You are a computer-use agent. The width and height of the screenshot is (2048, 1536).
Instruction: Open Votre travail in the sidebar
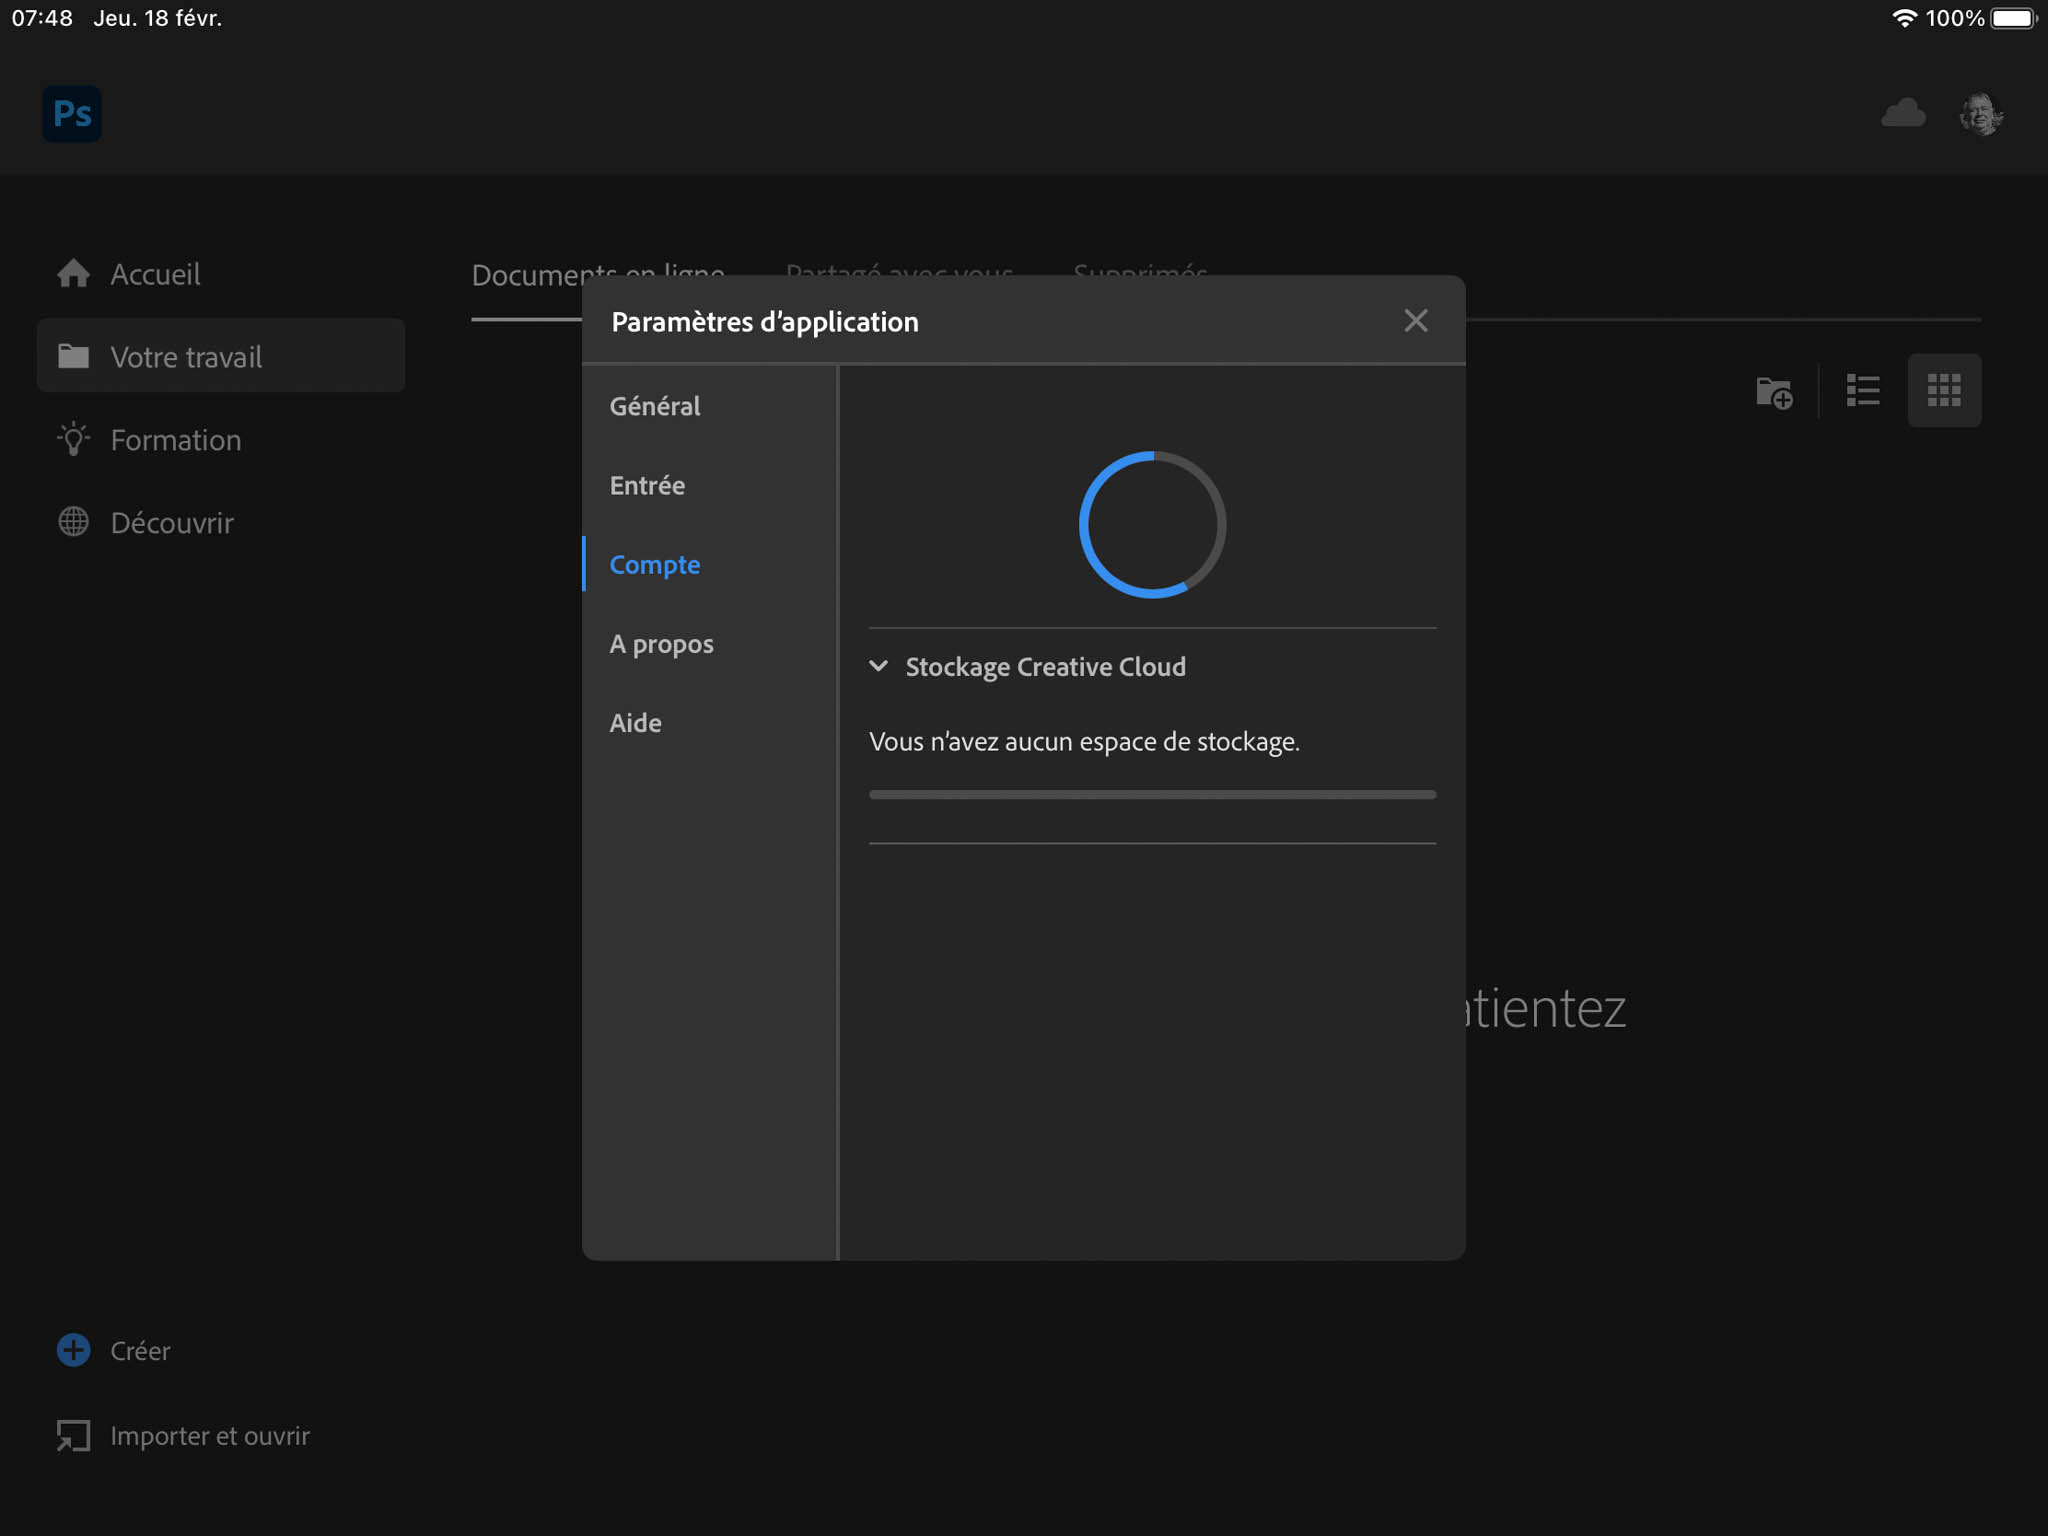221,356
